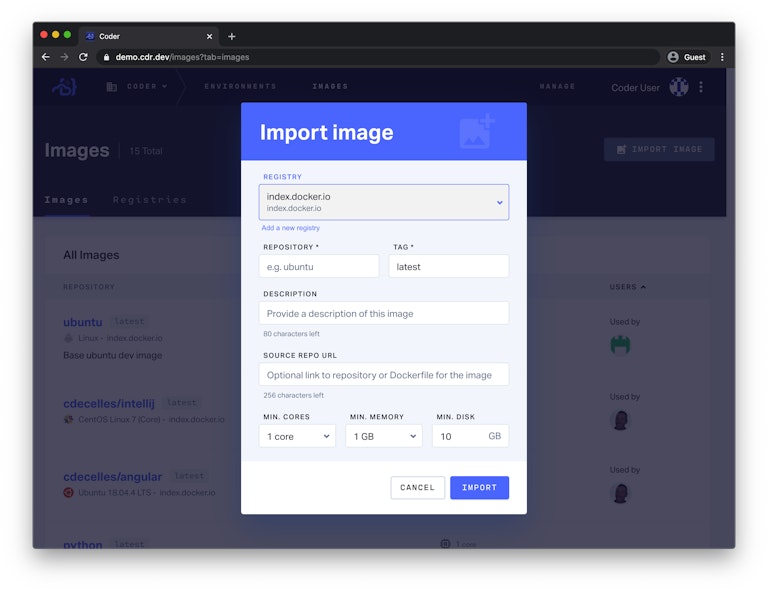Click the '15 Total' text
768x592 pixels.
(x=146, y=151)
